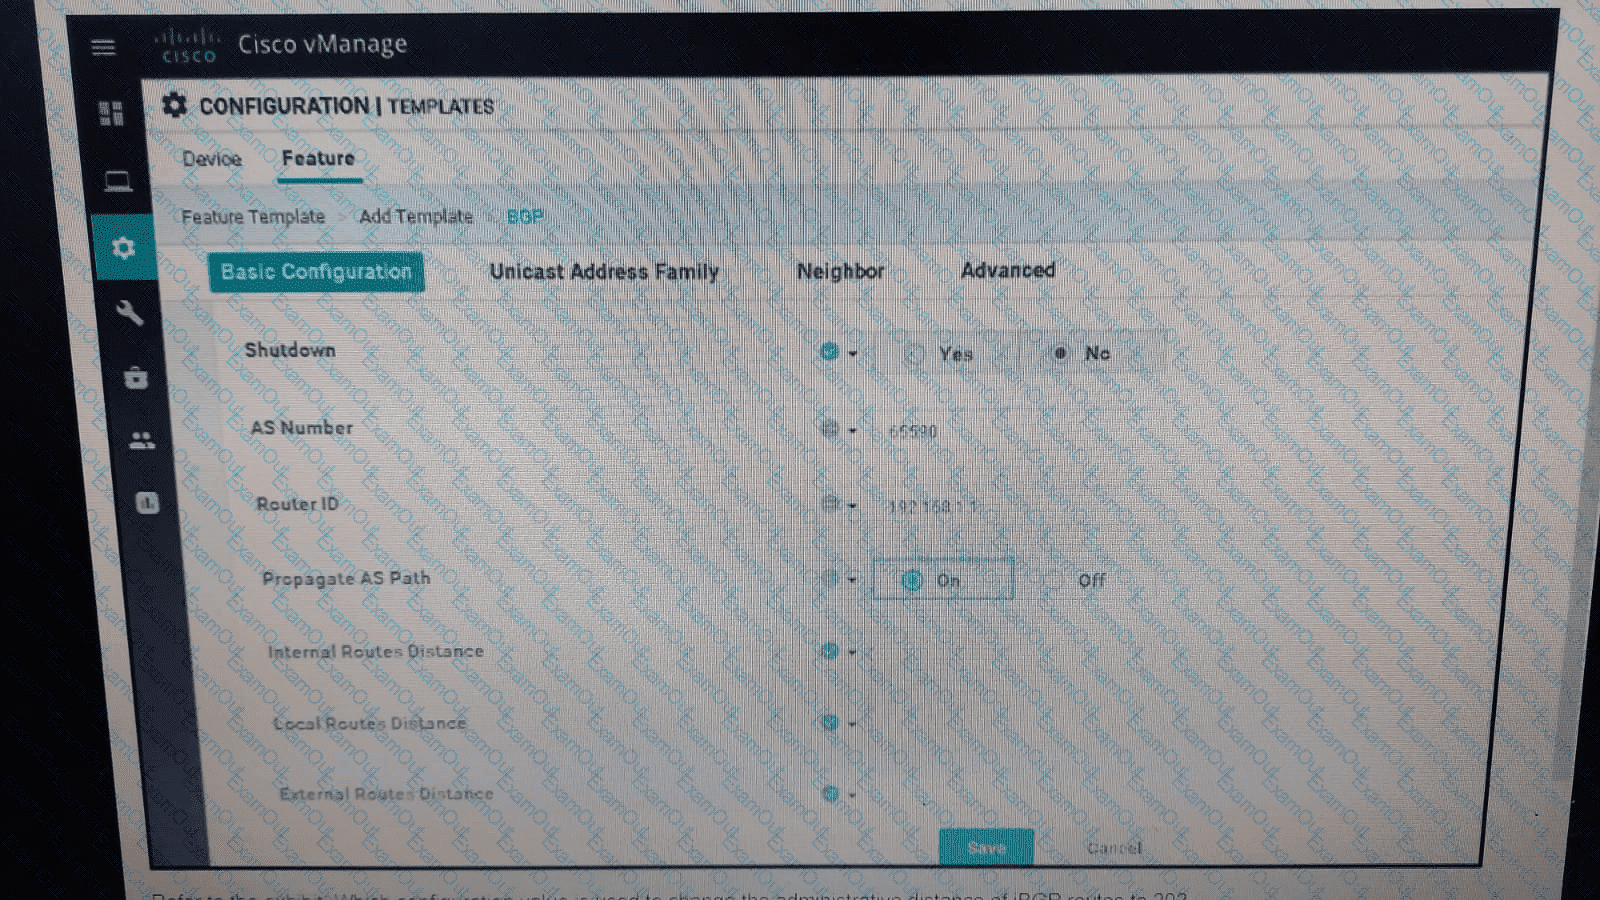The height and width of the screenshot is (900, 1600).
Task: Click the Save button
Action: tap(986, 847)
